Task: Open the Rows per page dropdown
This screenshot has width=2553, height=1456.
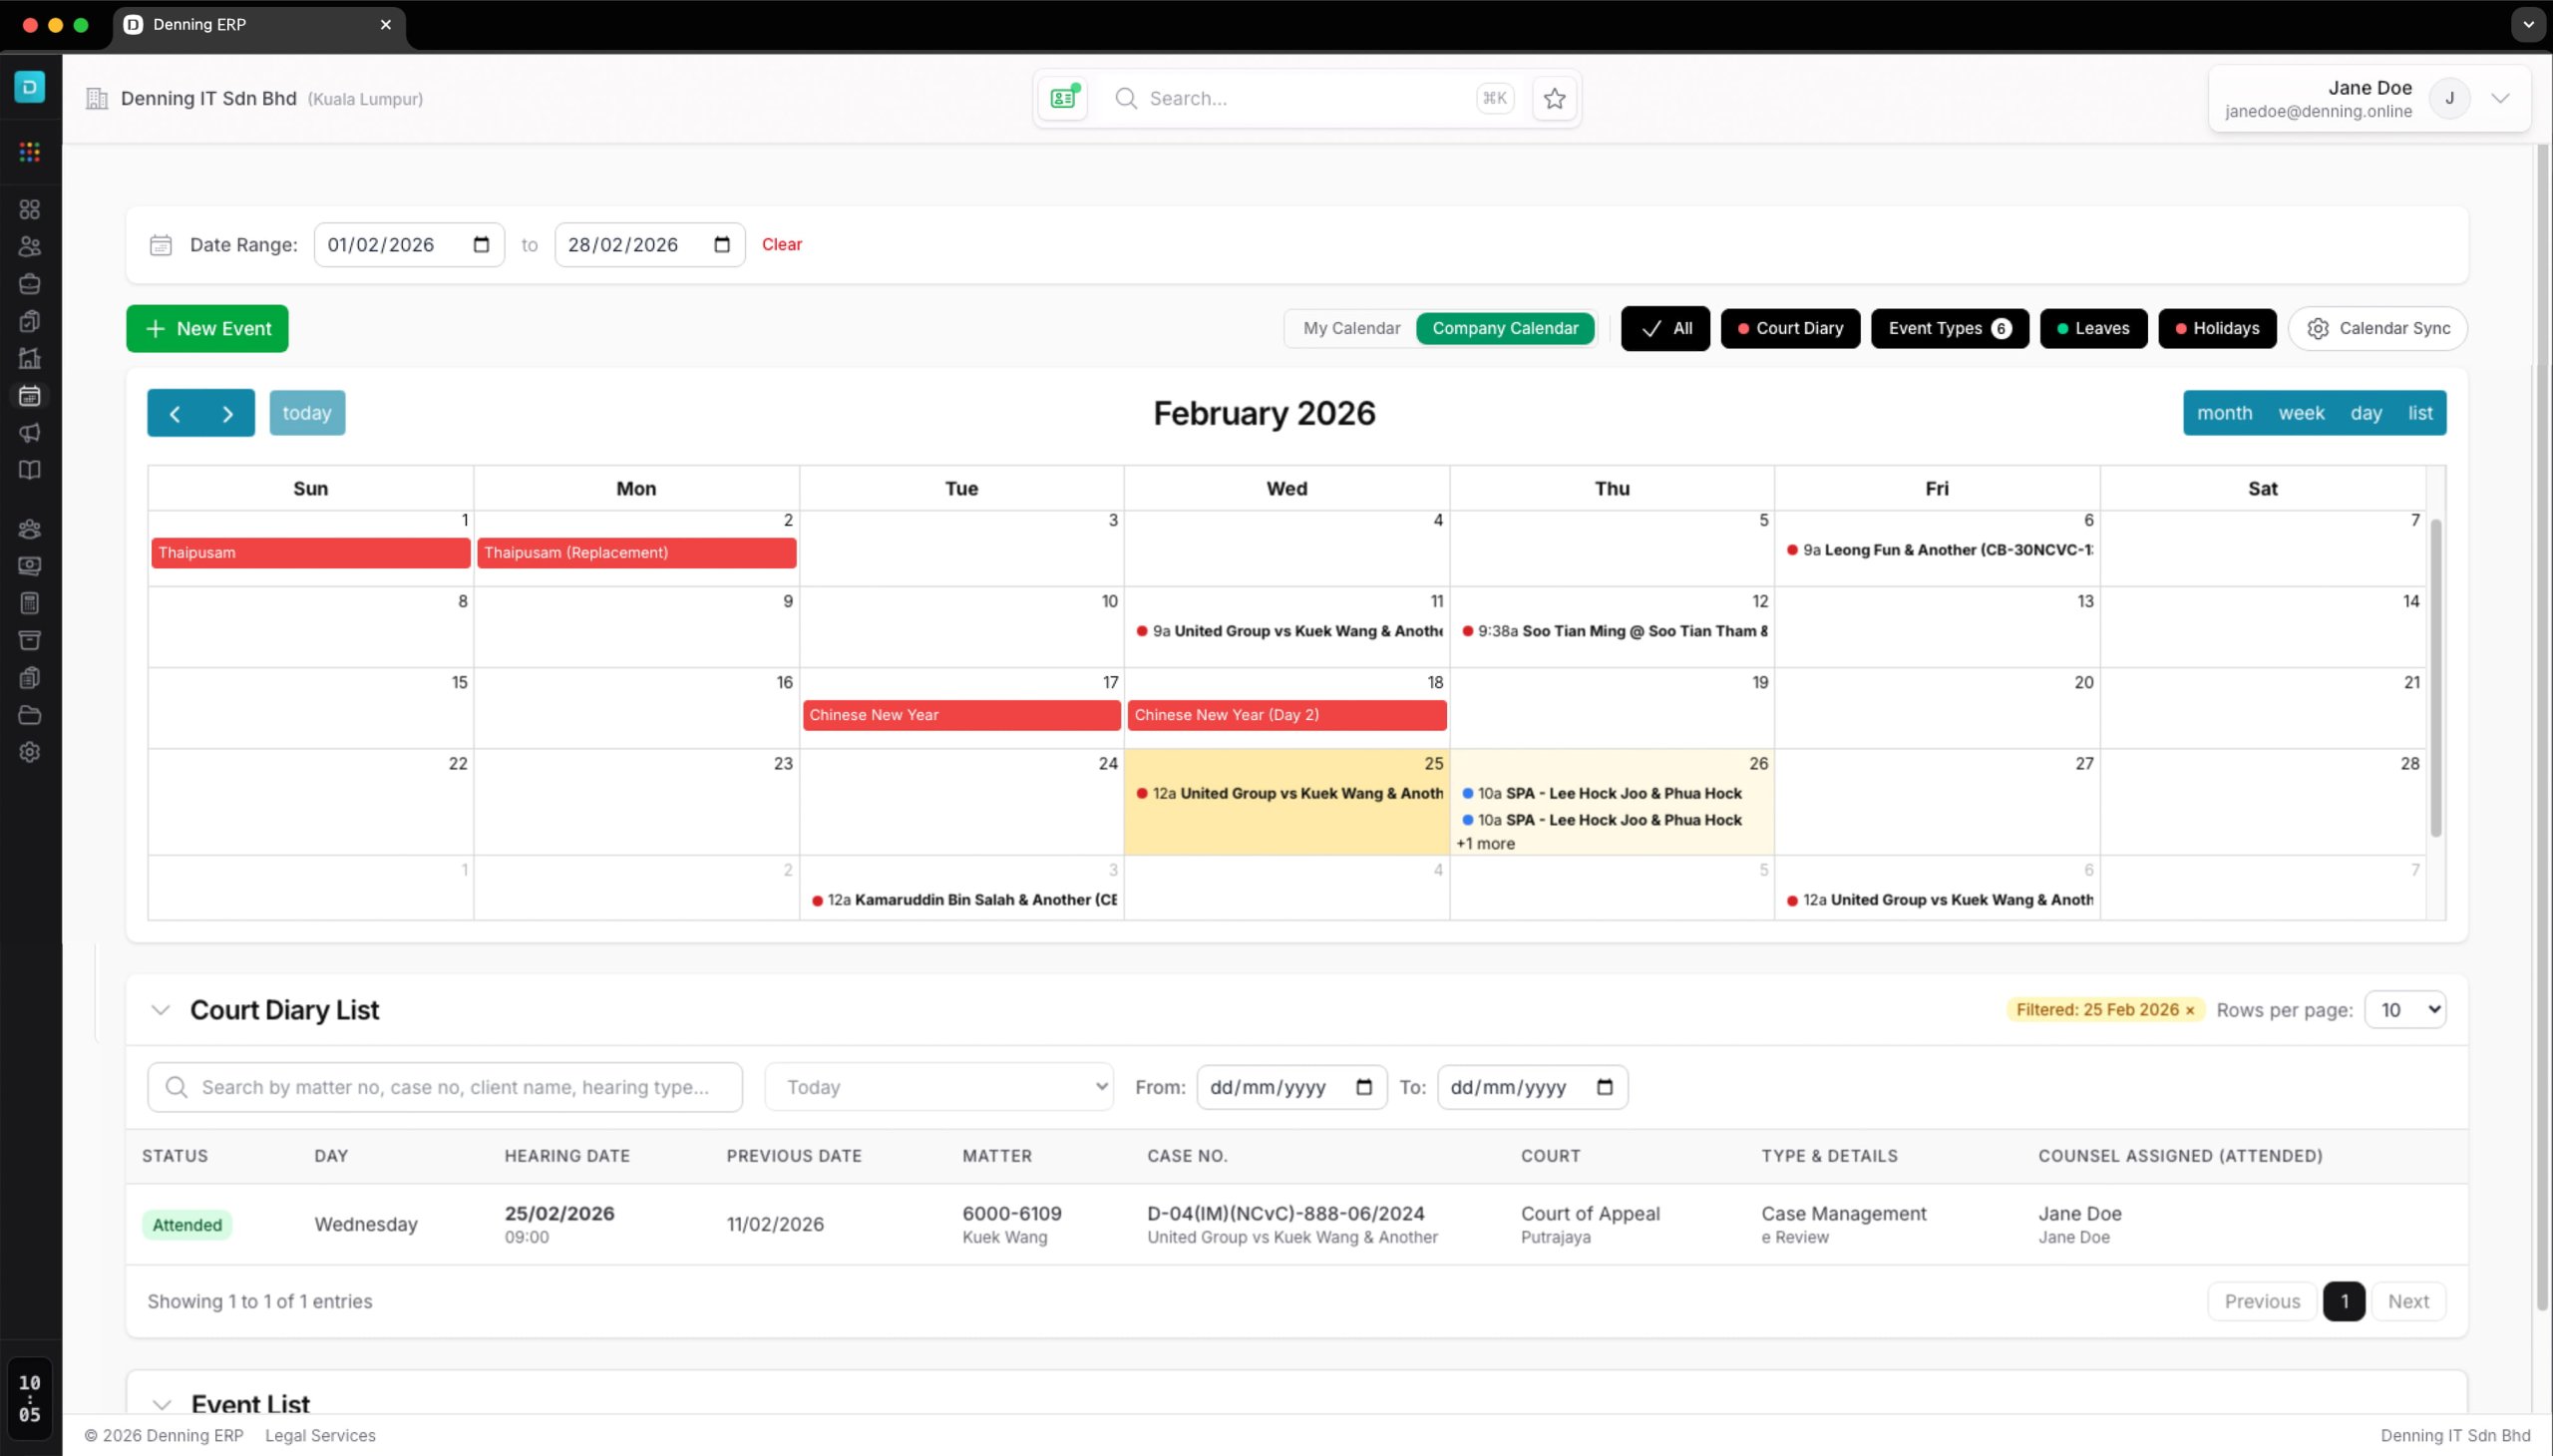Action: (2404, 1010)
